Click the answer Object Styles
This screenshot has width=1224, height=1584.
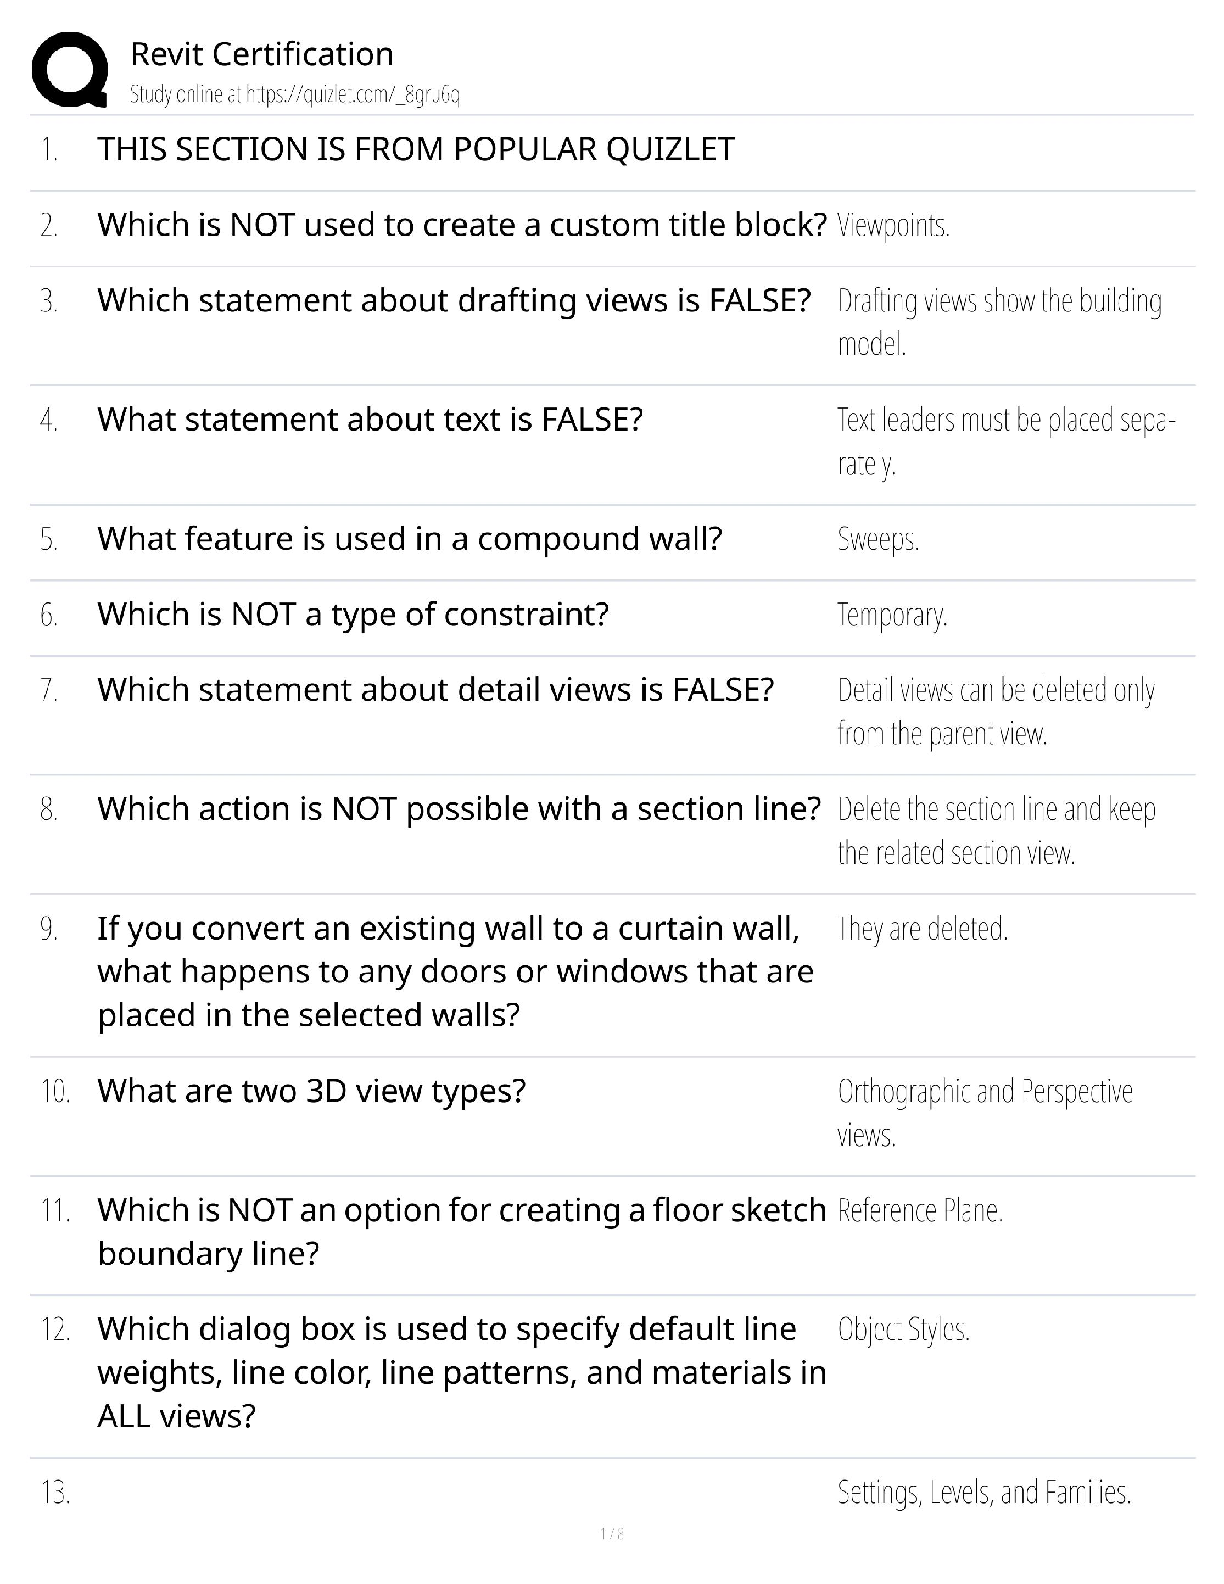(x=903, y=1330)
